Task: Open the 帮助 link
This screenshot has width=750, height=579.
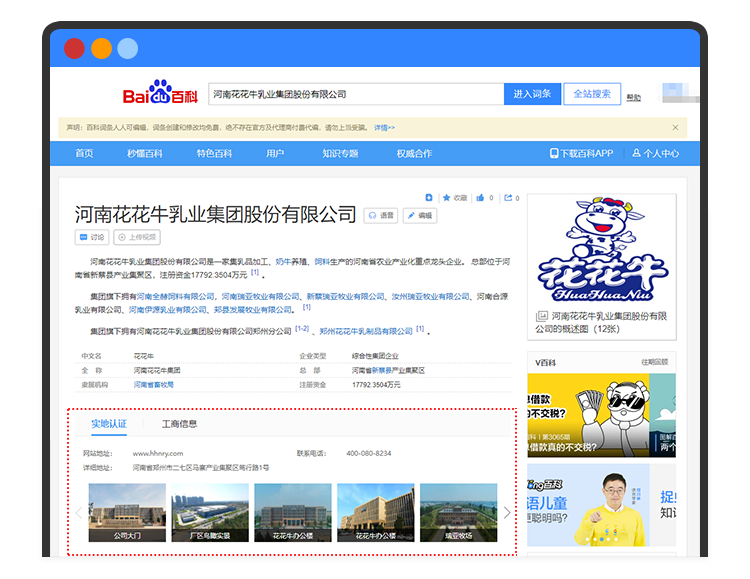Action: [633, 98]
